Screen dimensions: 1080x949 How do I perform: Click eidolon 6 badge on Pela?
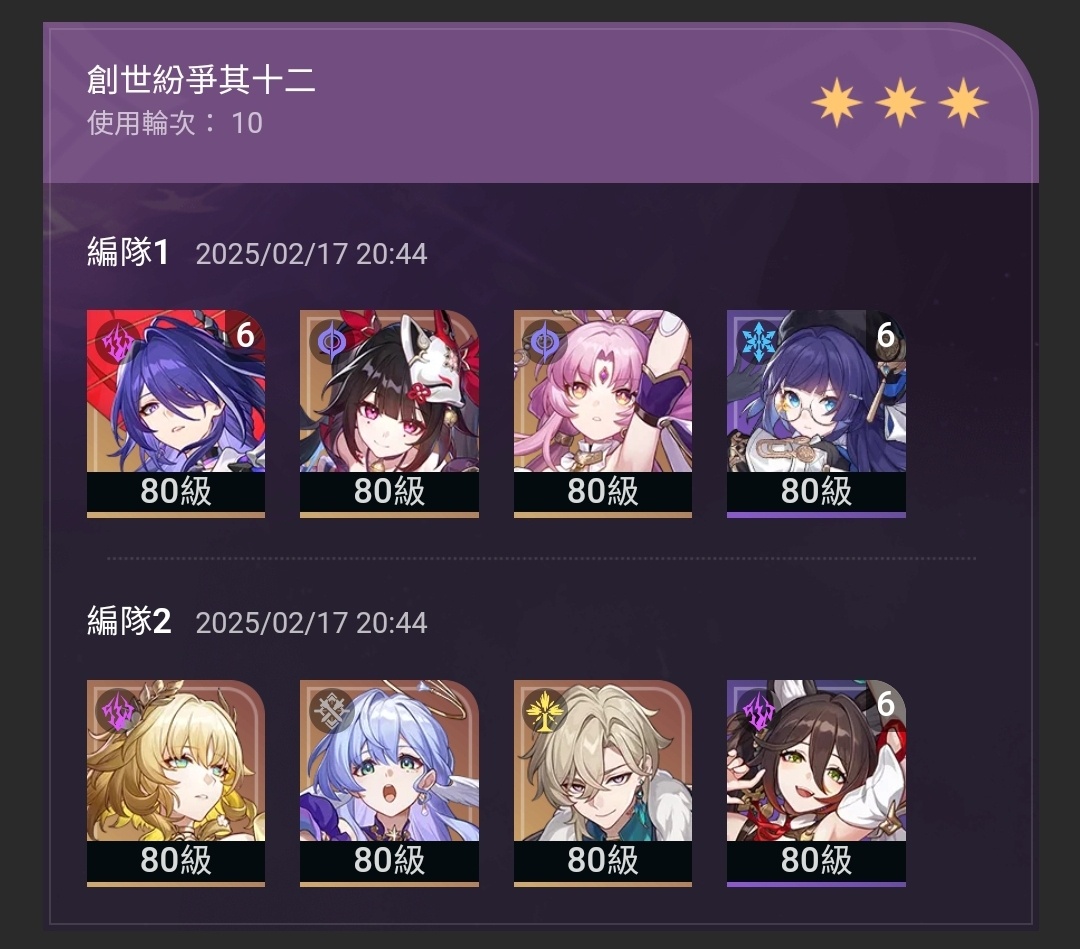tap(885, 335)
